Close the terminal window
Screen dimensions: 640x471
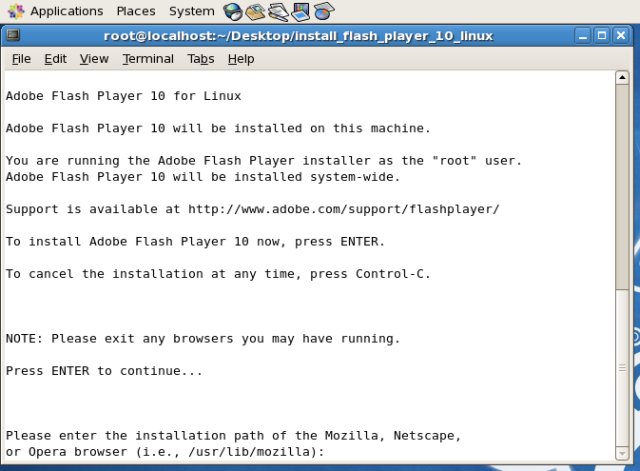620,36
